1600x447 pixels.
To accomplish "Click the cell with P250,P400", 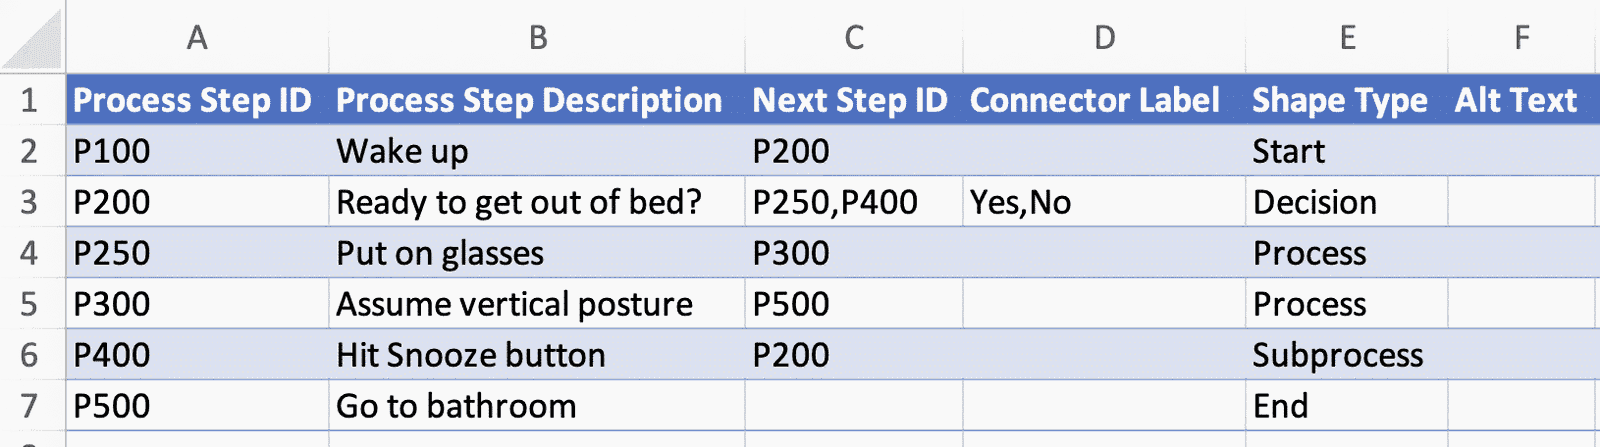I will [835, 202].
